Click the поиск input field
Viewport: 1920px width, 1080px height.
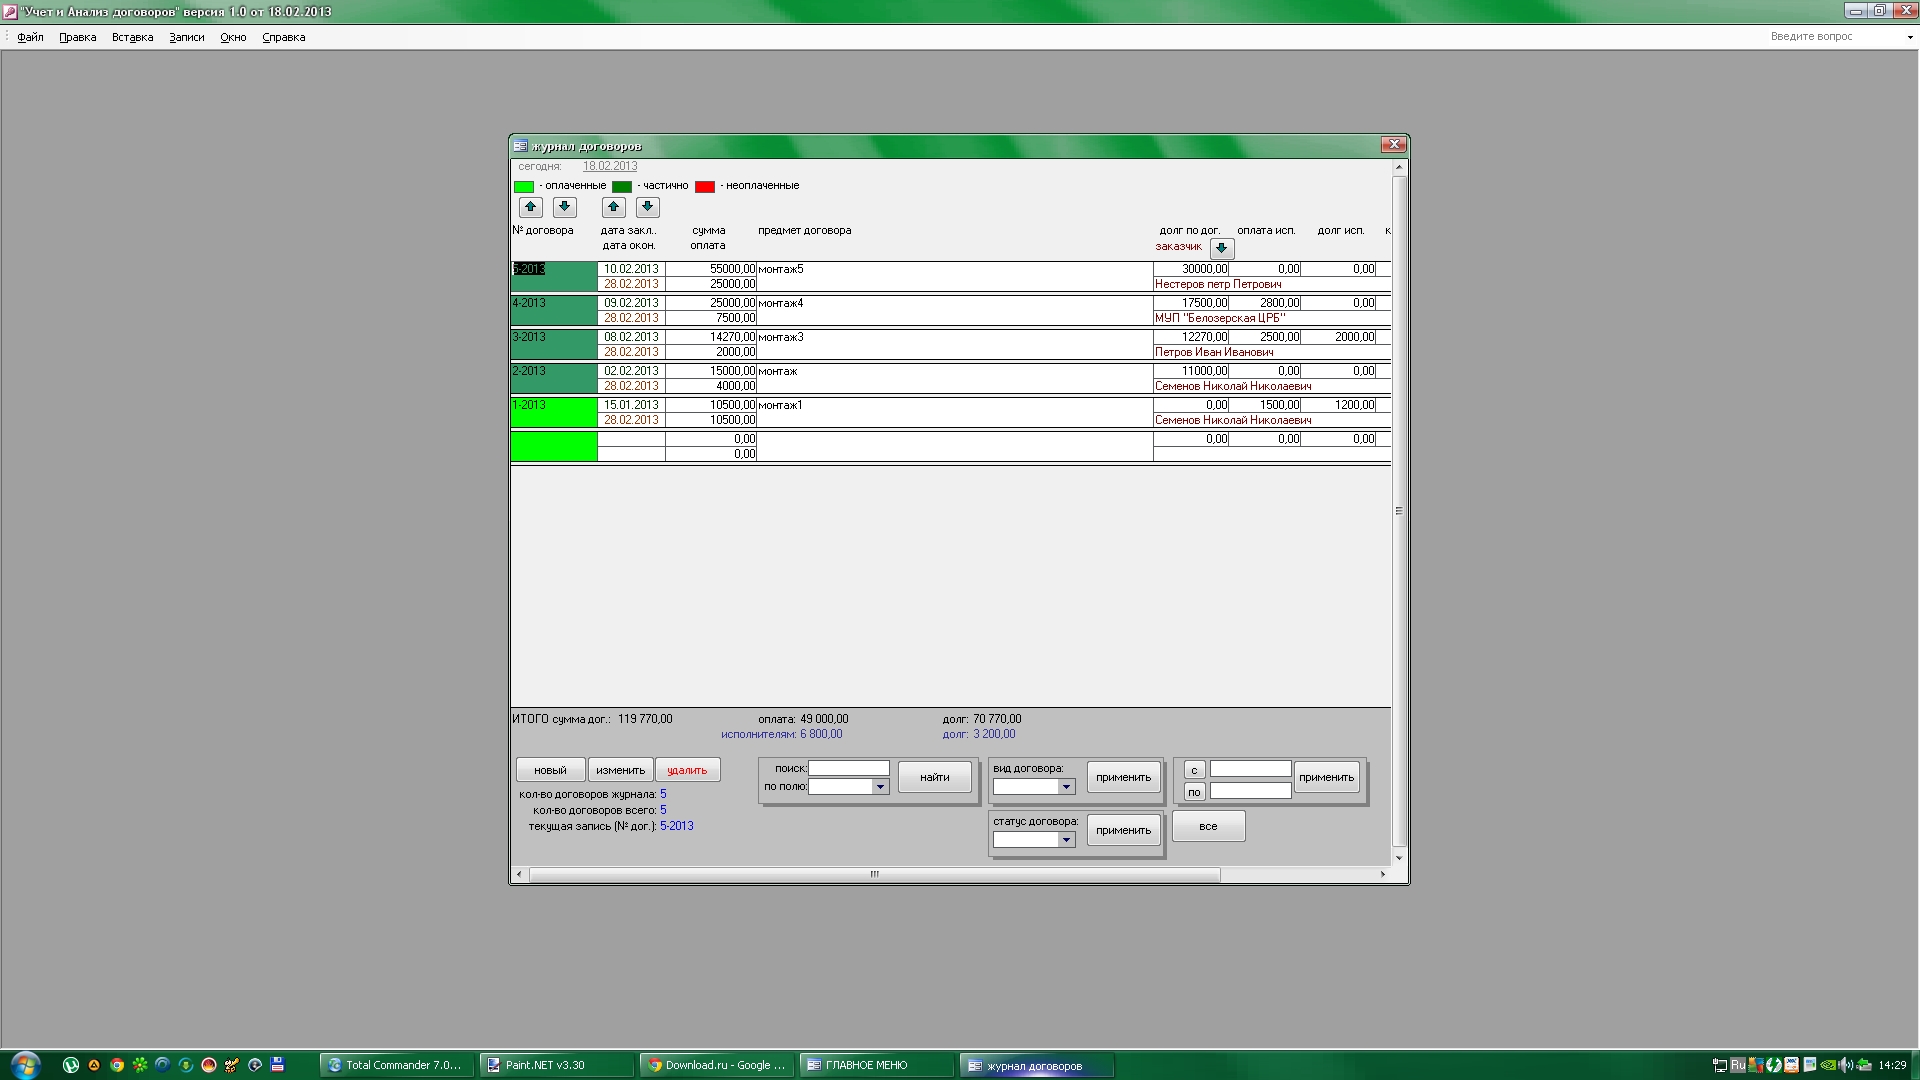click(x=848, y=768)
